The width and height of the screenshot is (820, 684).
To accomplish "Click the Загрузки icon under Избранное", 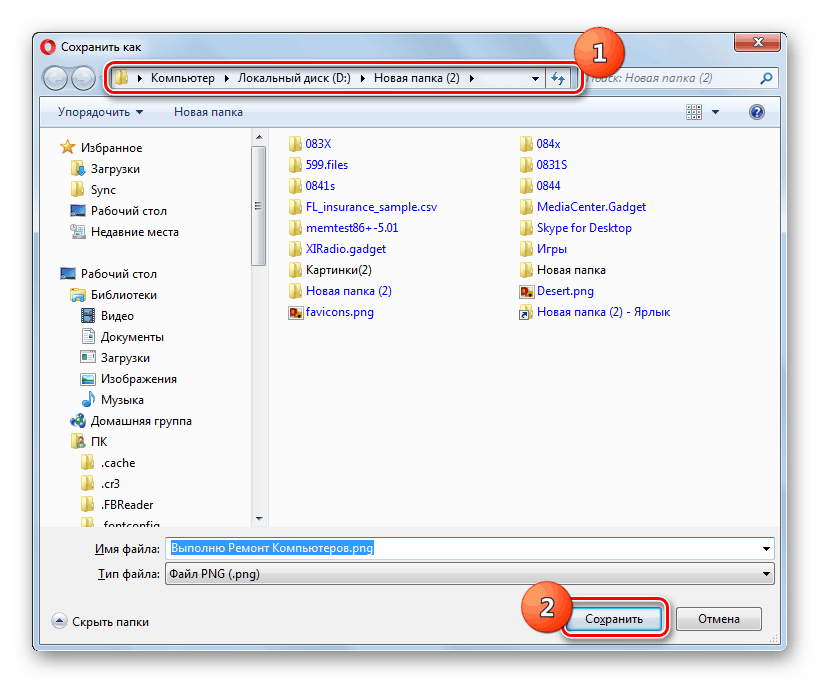I will (77, 168).
